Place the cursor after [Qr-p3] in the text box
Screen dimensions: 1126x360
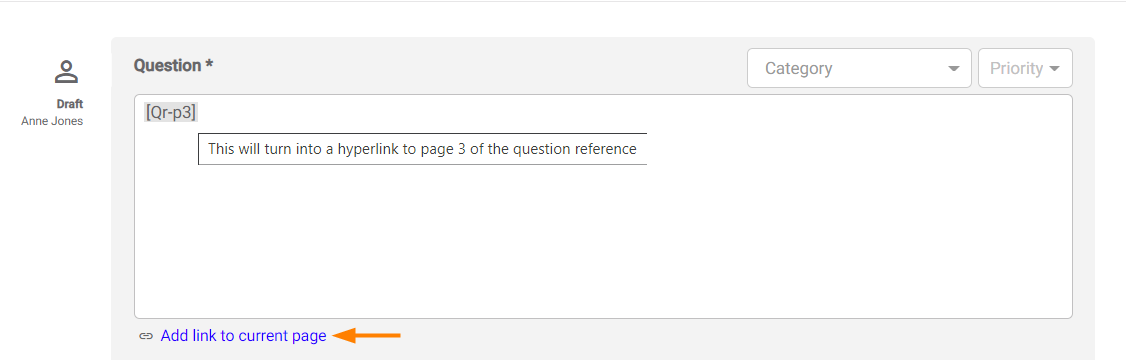click(200, 113)
